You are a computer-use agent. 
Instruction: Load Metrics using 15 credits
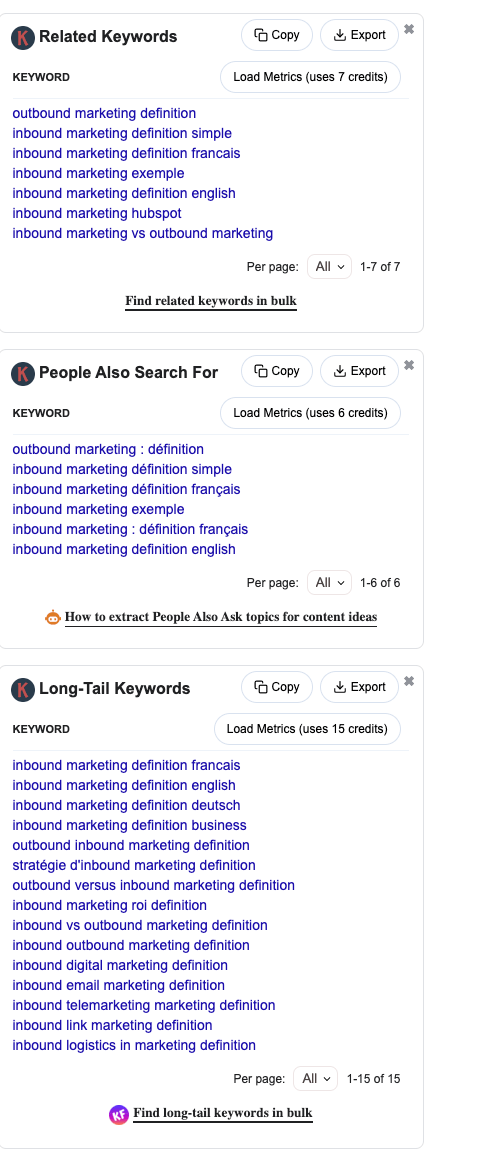308,729
